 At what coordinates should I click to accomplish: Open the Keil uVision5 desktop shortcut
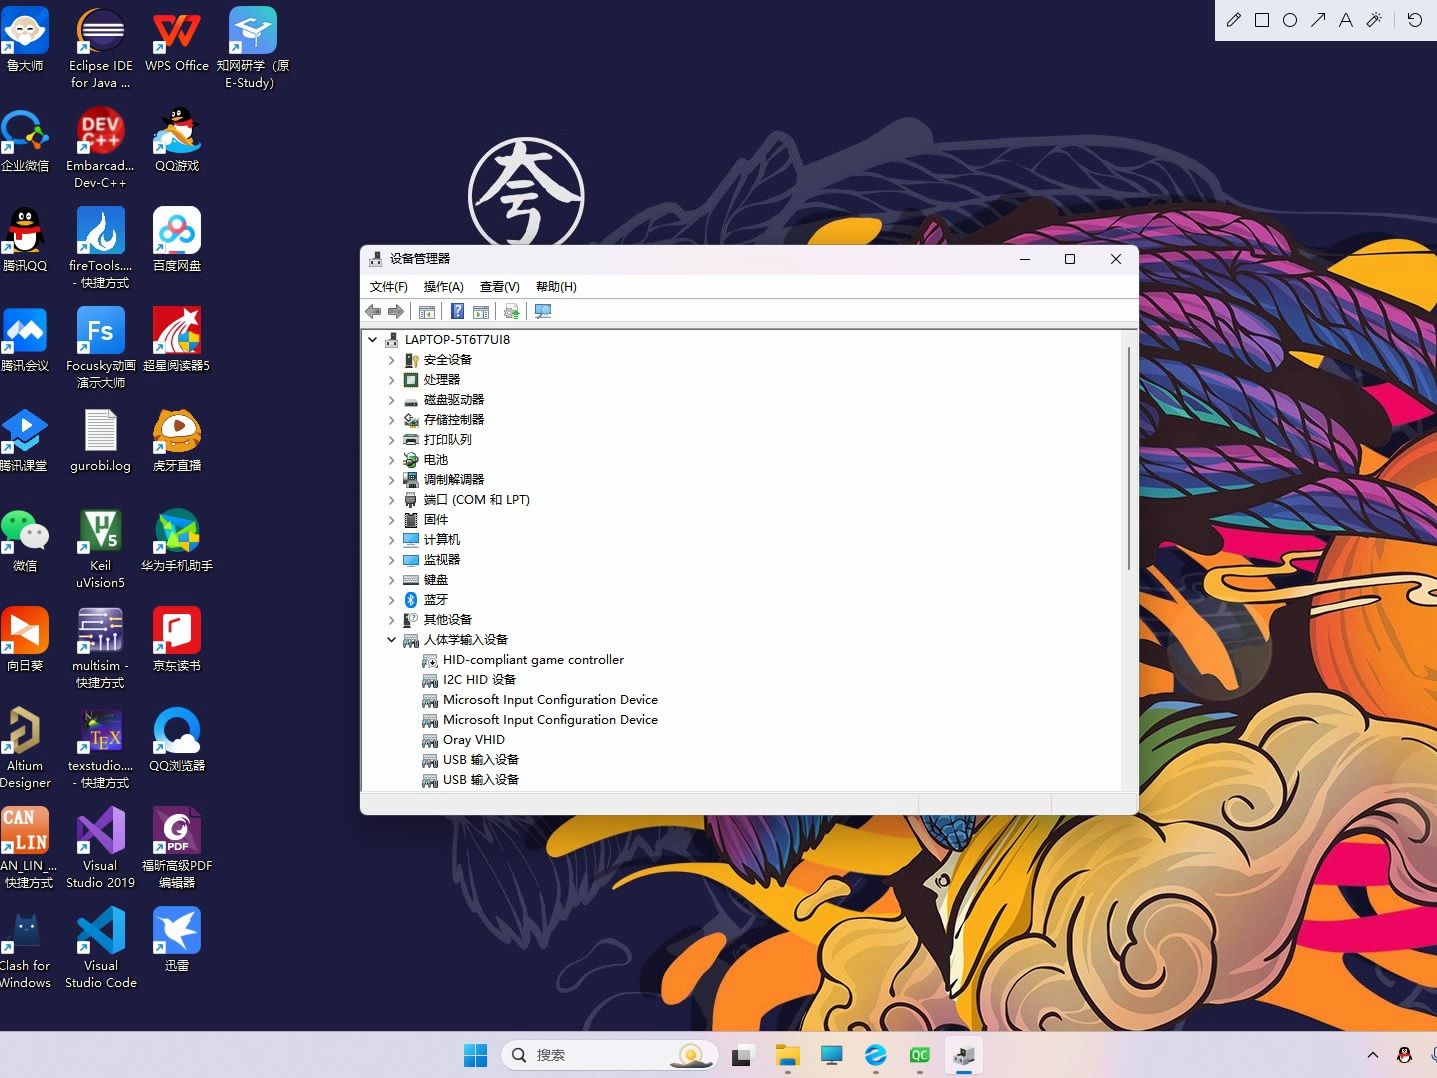[100, 548]
